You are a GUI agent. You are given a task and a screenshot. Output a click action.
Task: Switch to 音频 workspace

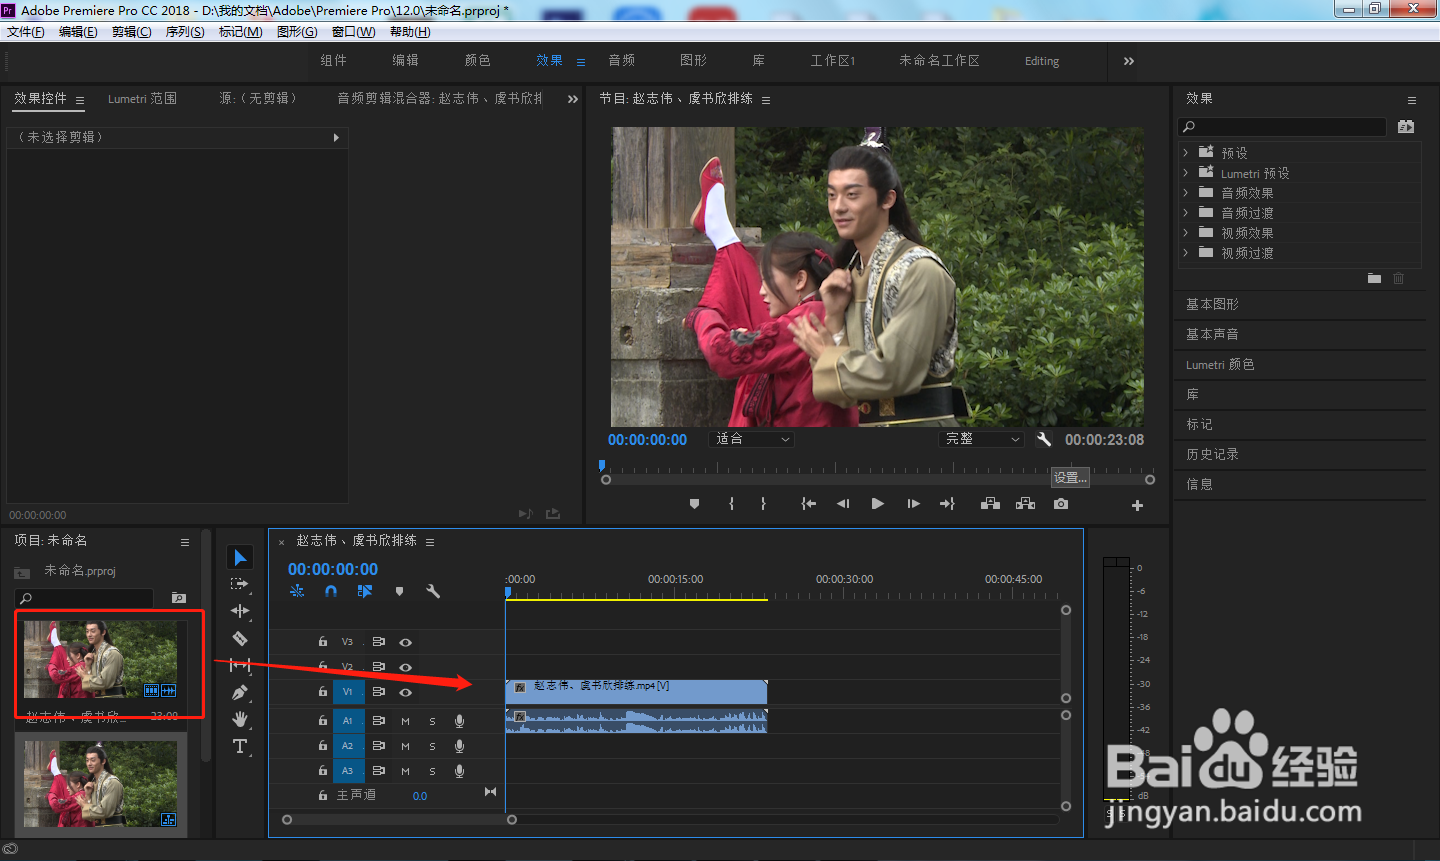pyautogui.click(x=622, y=61)
